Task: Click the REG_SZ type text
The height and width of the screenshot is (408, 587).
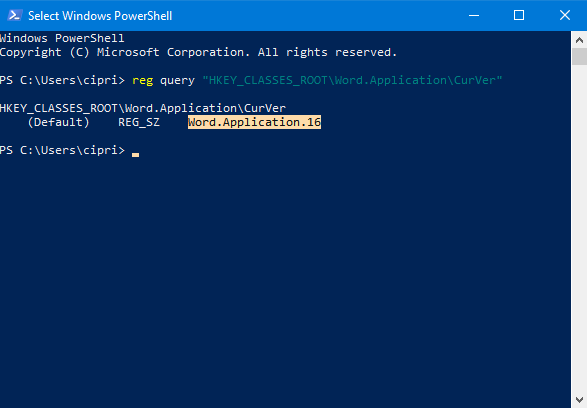Action: click(x=139, y=122)
